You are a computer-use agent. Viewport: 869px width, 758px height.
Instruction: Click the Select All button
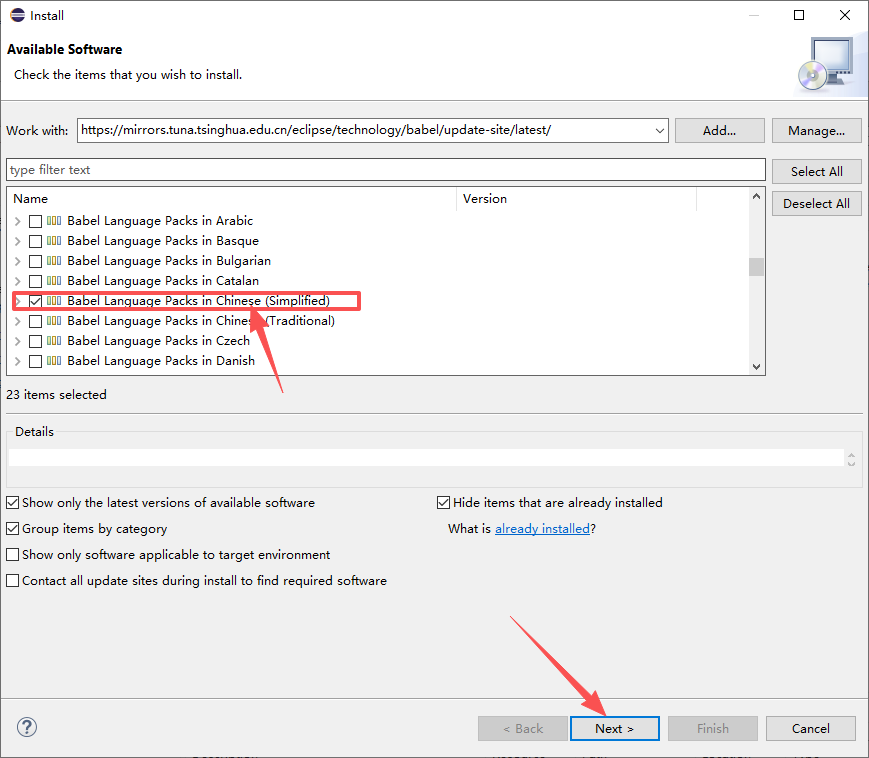(x=816, y=172)
